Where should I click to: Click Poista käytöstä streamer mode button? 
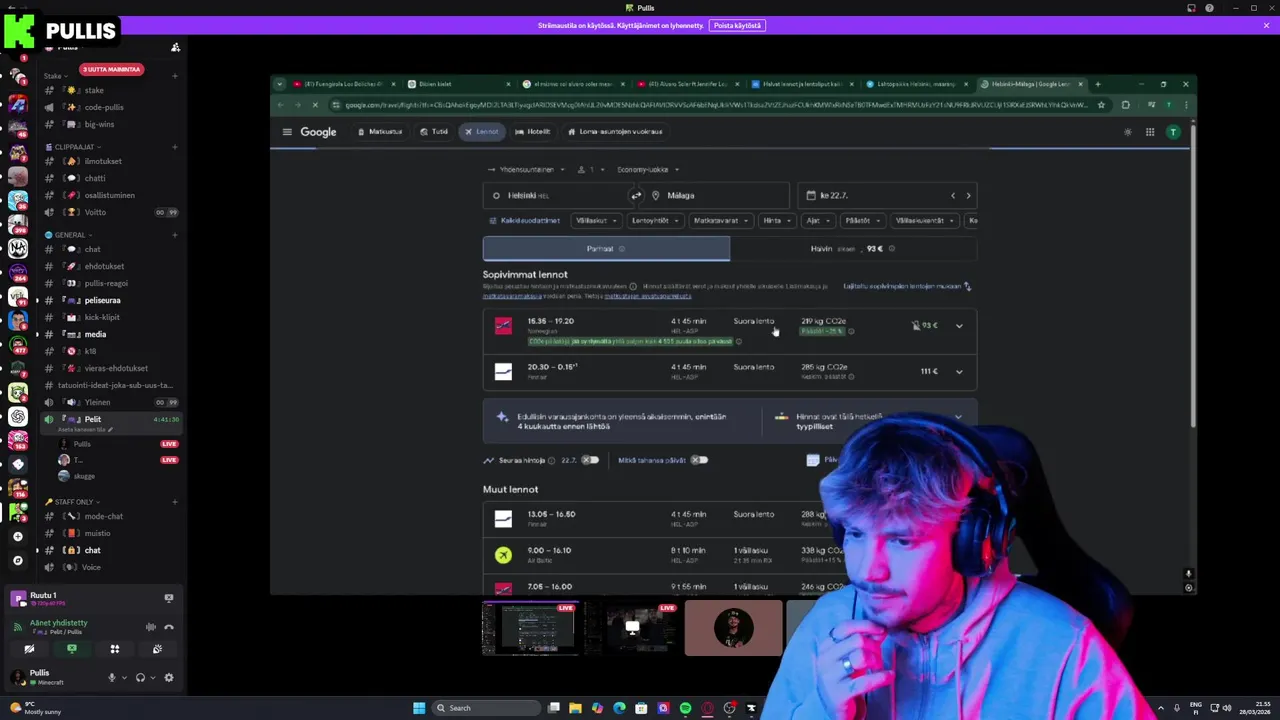pyautogui.click(x=737, y=25)
